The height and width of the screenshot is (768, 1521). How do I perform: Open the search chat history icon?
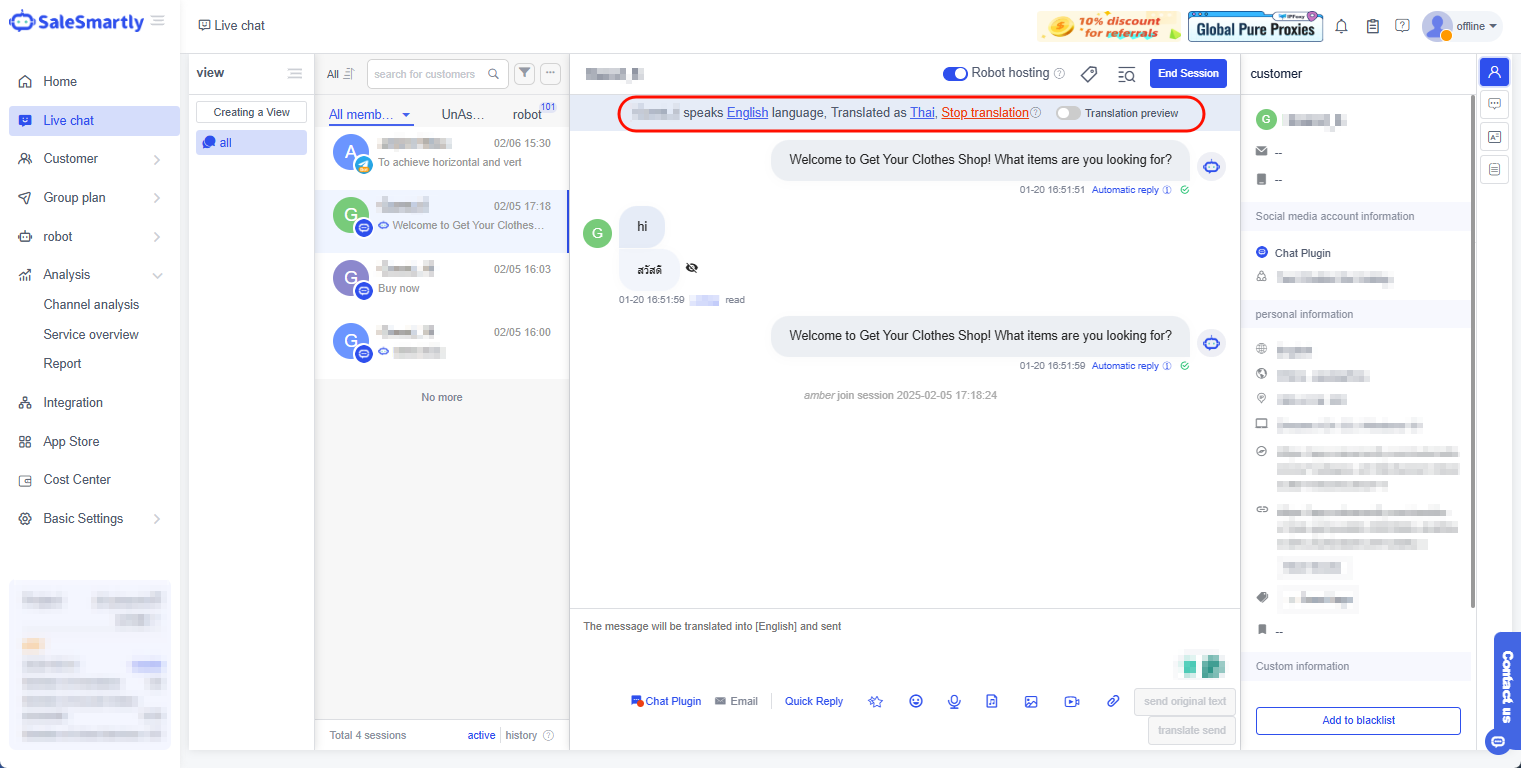(1126, 74)
